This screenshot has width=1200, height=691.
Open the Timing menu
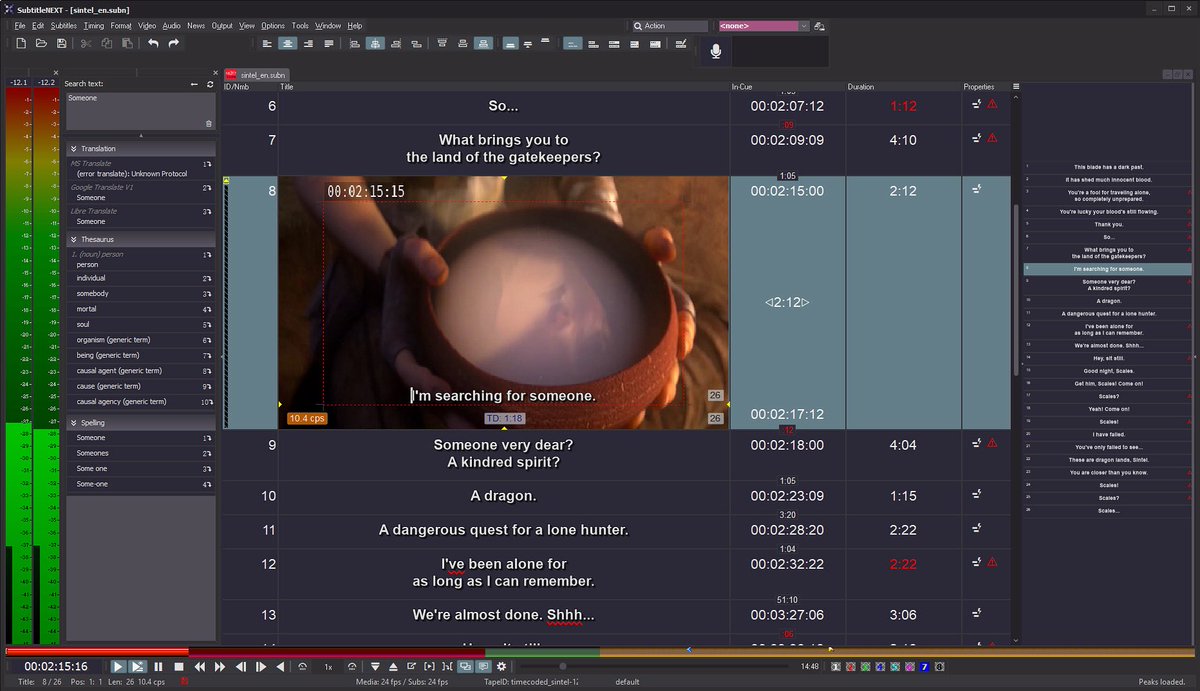94,25
